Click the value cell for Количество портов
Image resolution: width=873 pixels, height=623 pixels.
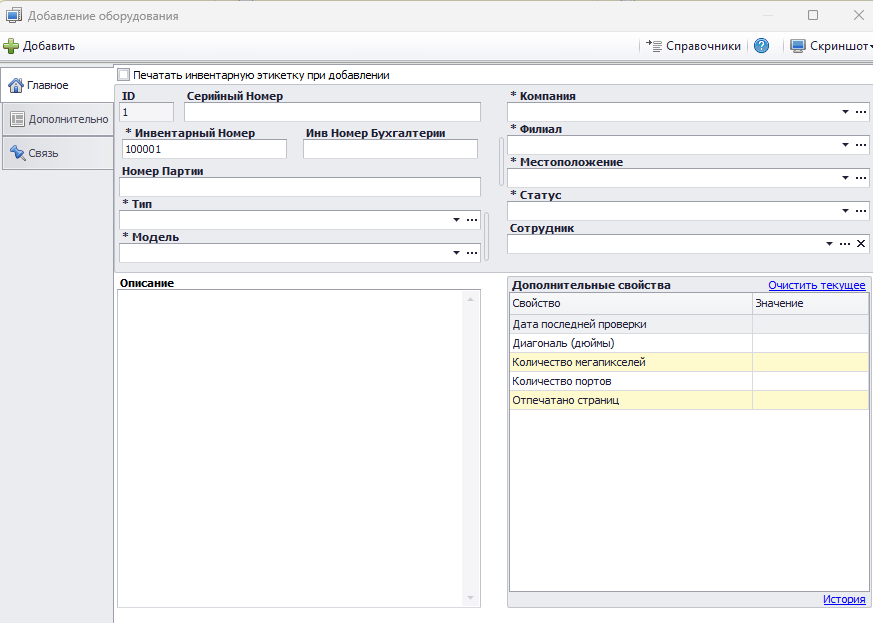[811, 381]
